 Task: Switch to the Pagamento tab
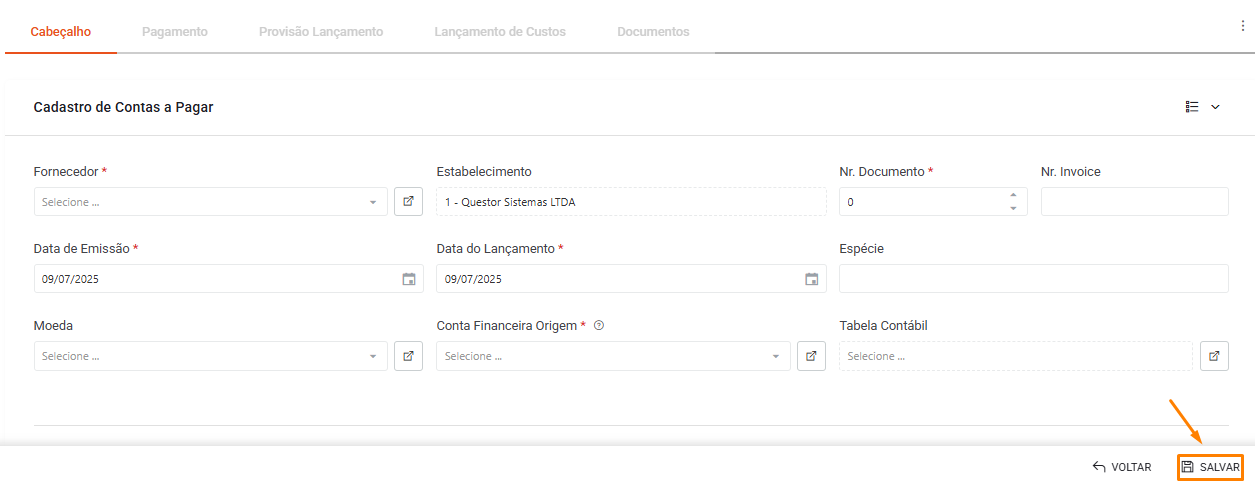pos(175,32)
